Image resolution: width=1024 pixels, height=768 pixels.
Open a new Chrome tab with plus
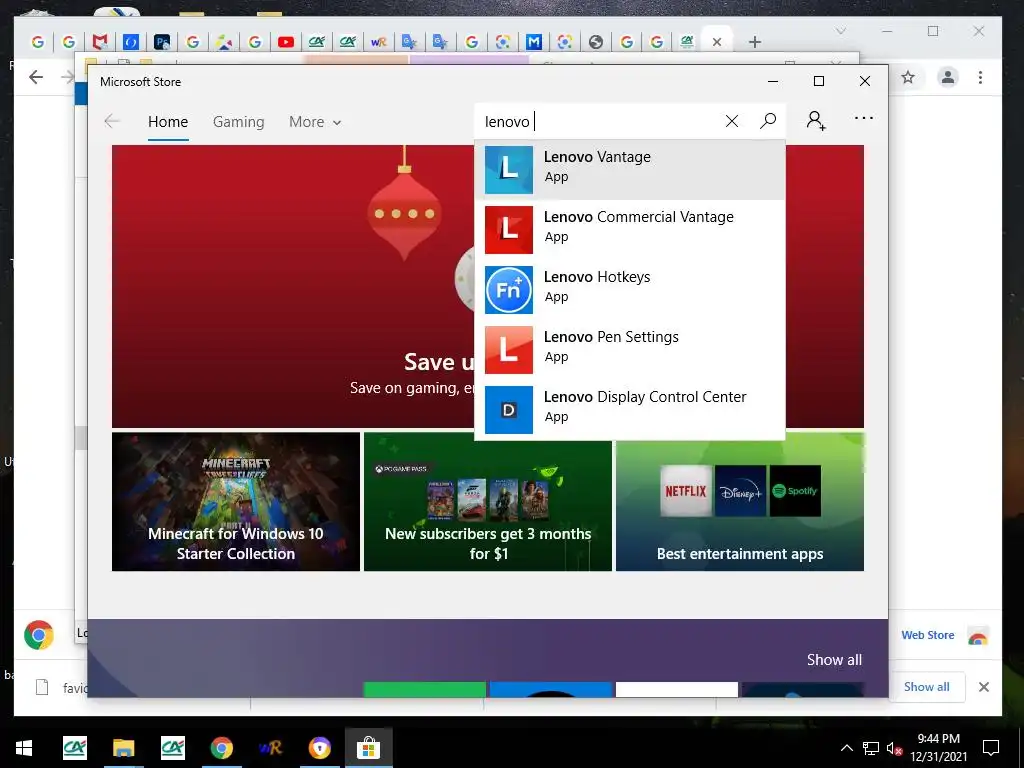[x=755, y=42]
